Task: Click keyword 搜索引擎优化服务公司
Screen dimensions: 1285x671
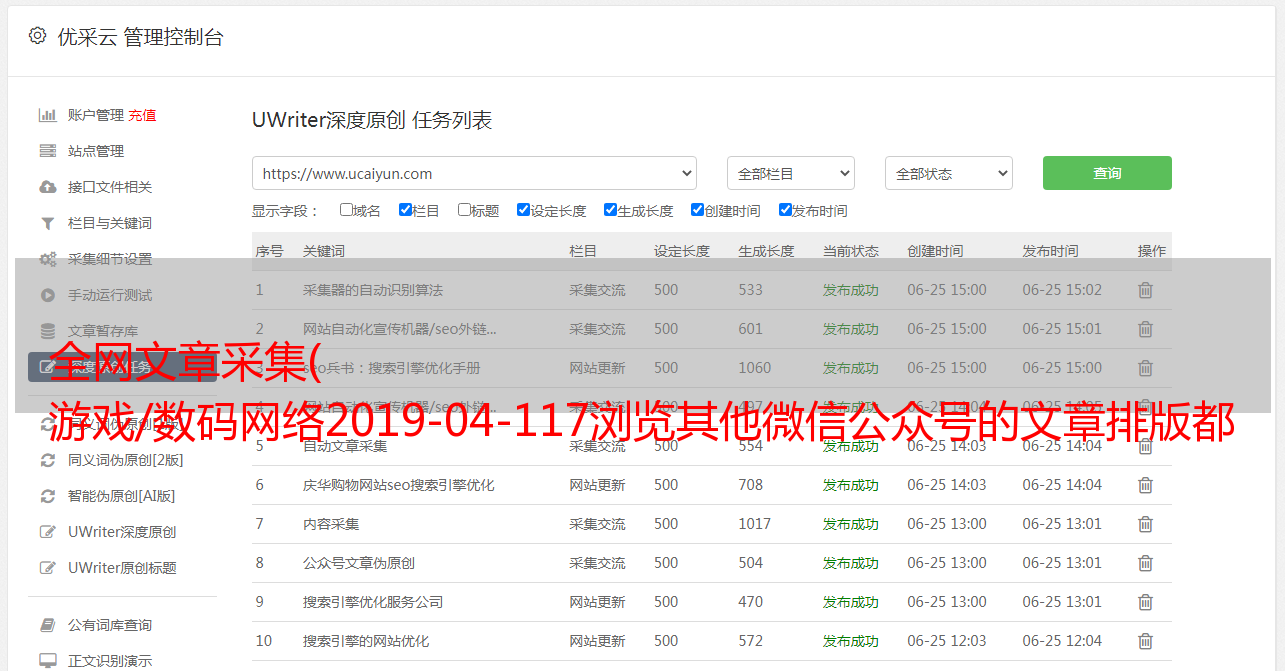Action: [373, 602]
